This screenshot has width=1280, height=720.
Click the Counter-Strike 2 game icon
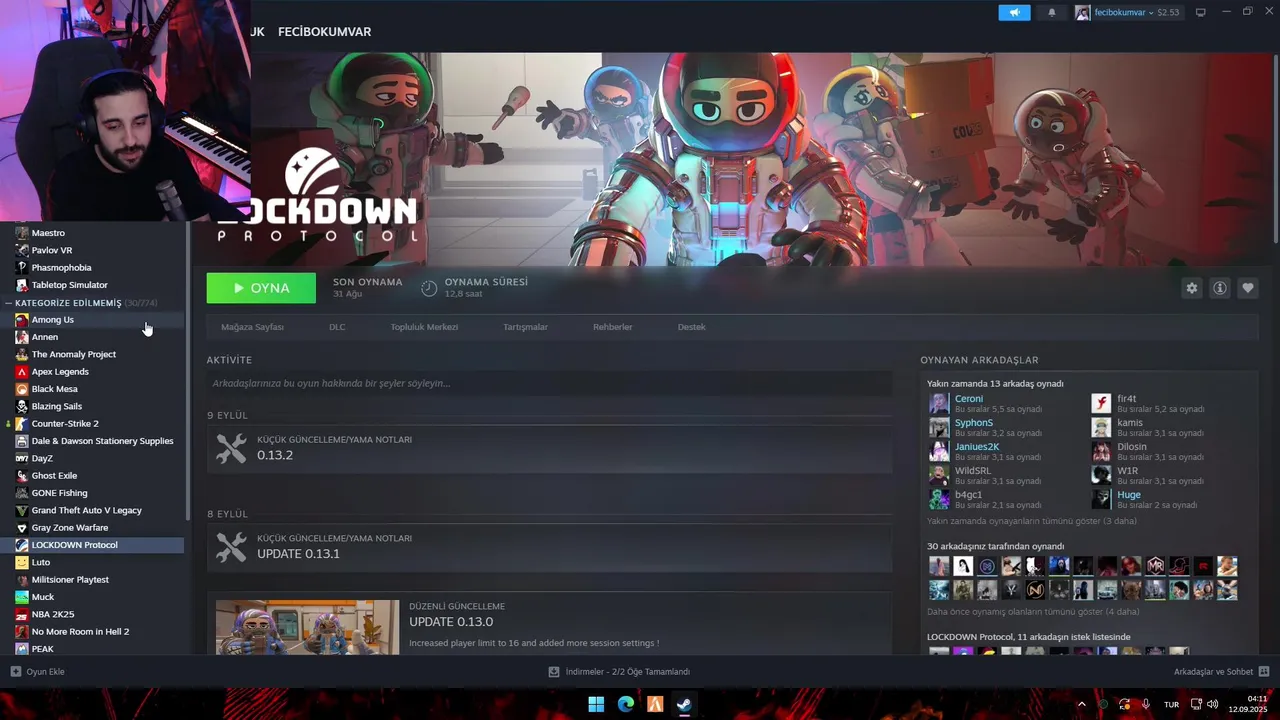[21, 424]
